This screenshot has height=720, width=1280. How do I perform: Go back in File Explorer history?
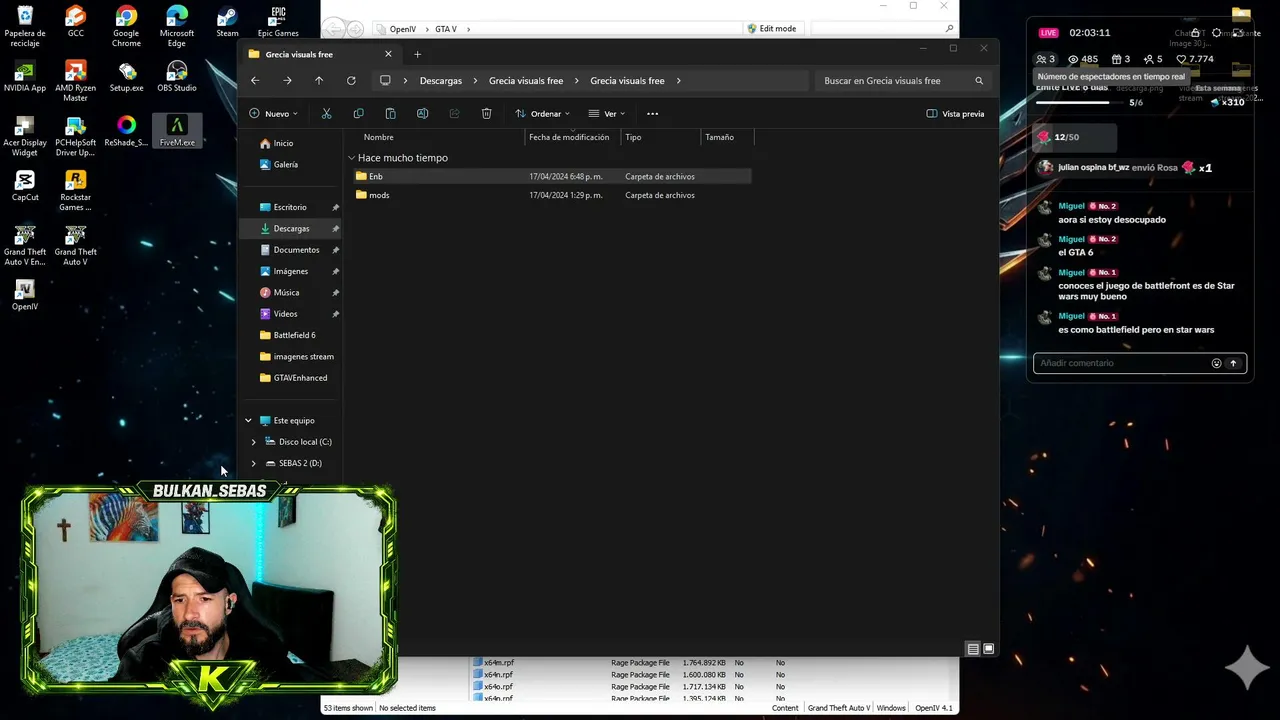255,81
